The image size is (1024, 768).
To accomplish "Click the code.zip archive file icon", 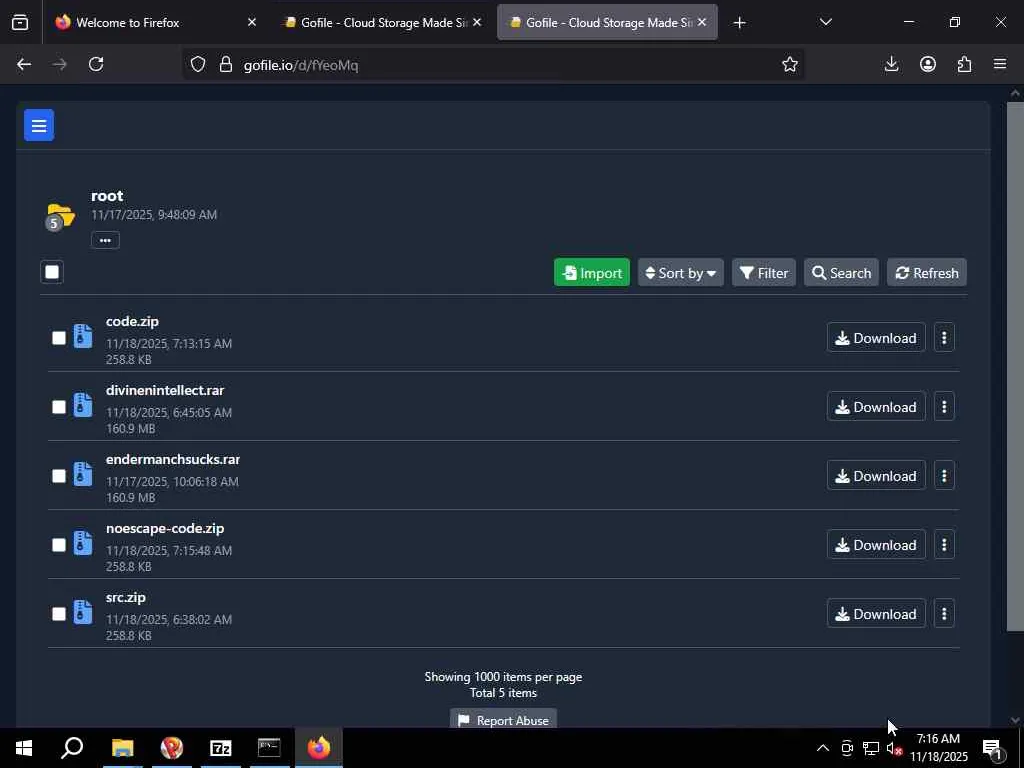I will coord(82,336).
